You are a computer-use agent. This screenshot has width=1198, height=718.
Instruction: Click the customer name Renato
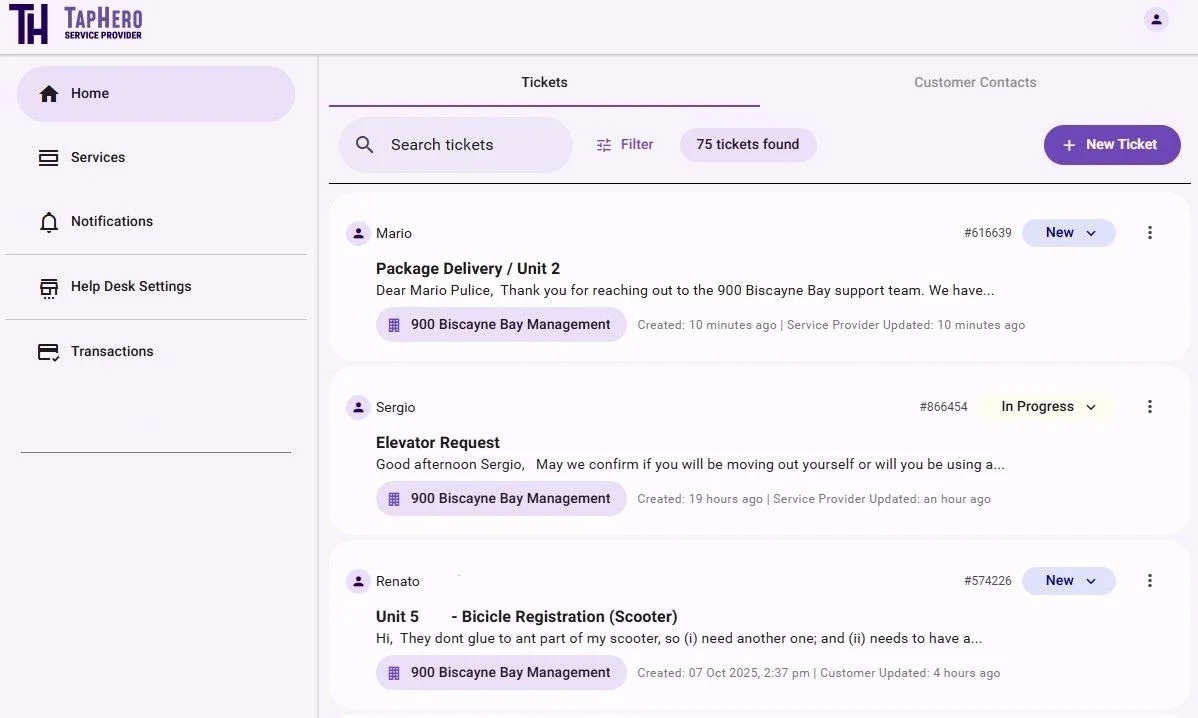click(397, 582)
